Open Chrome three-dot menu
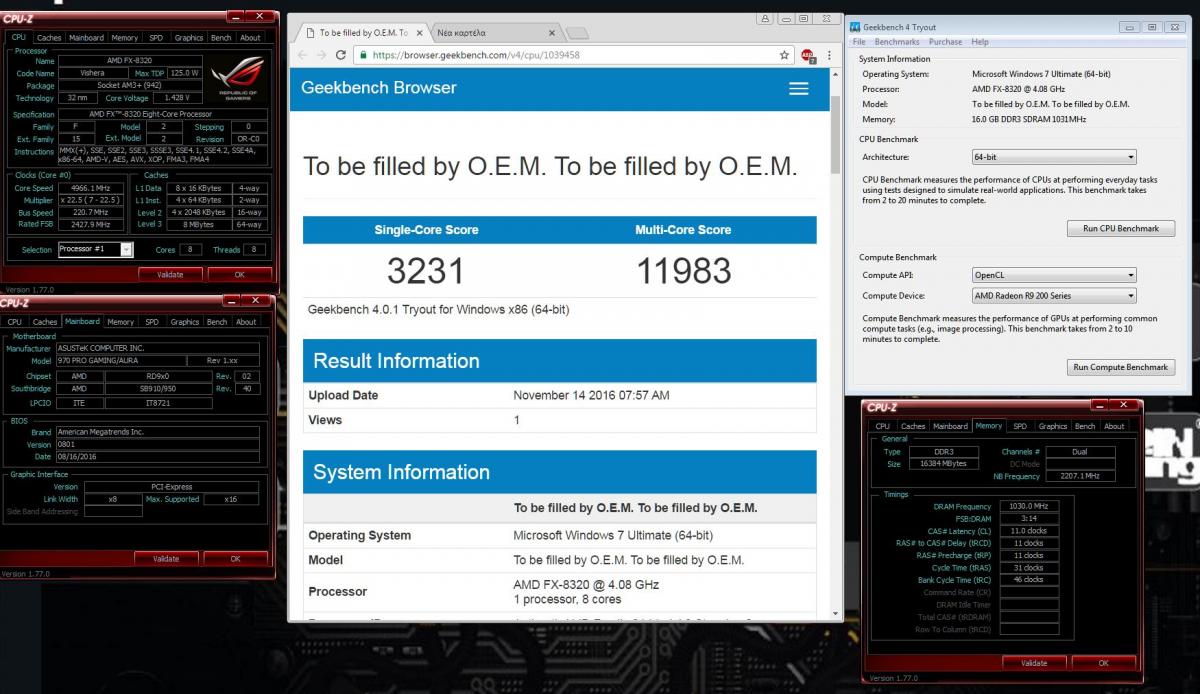Image resolution: width=1200 pixels, height=694 pixels. pos(829,55)
